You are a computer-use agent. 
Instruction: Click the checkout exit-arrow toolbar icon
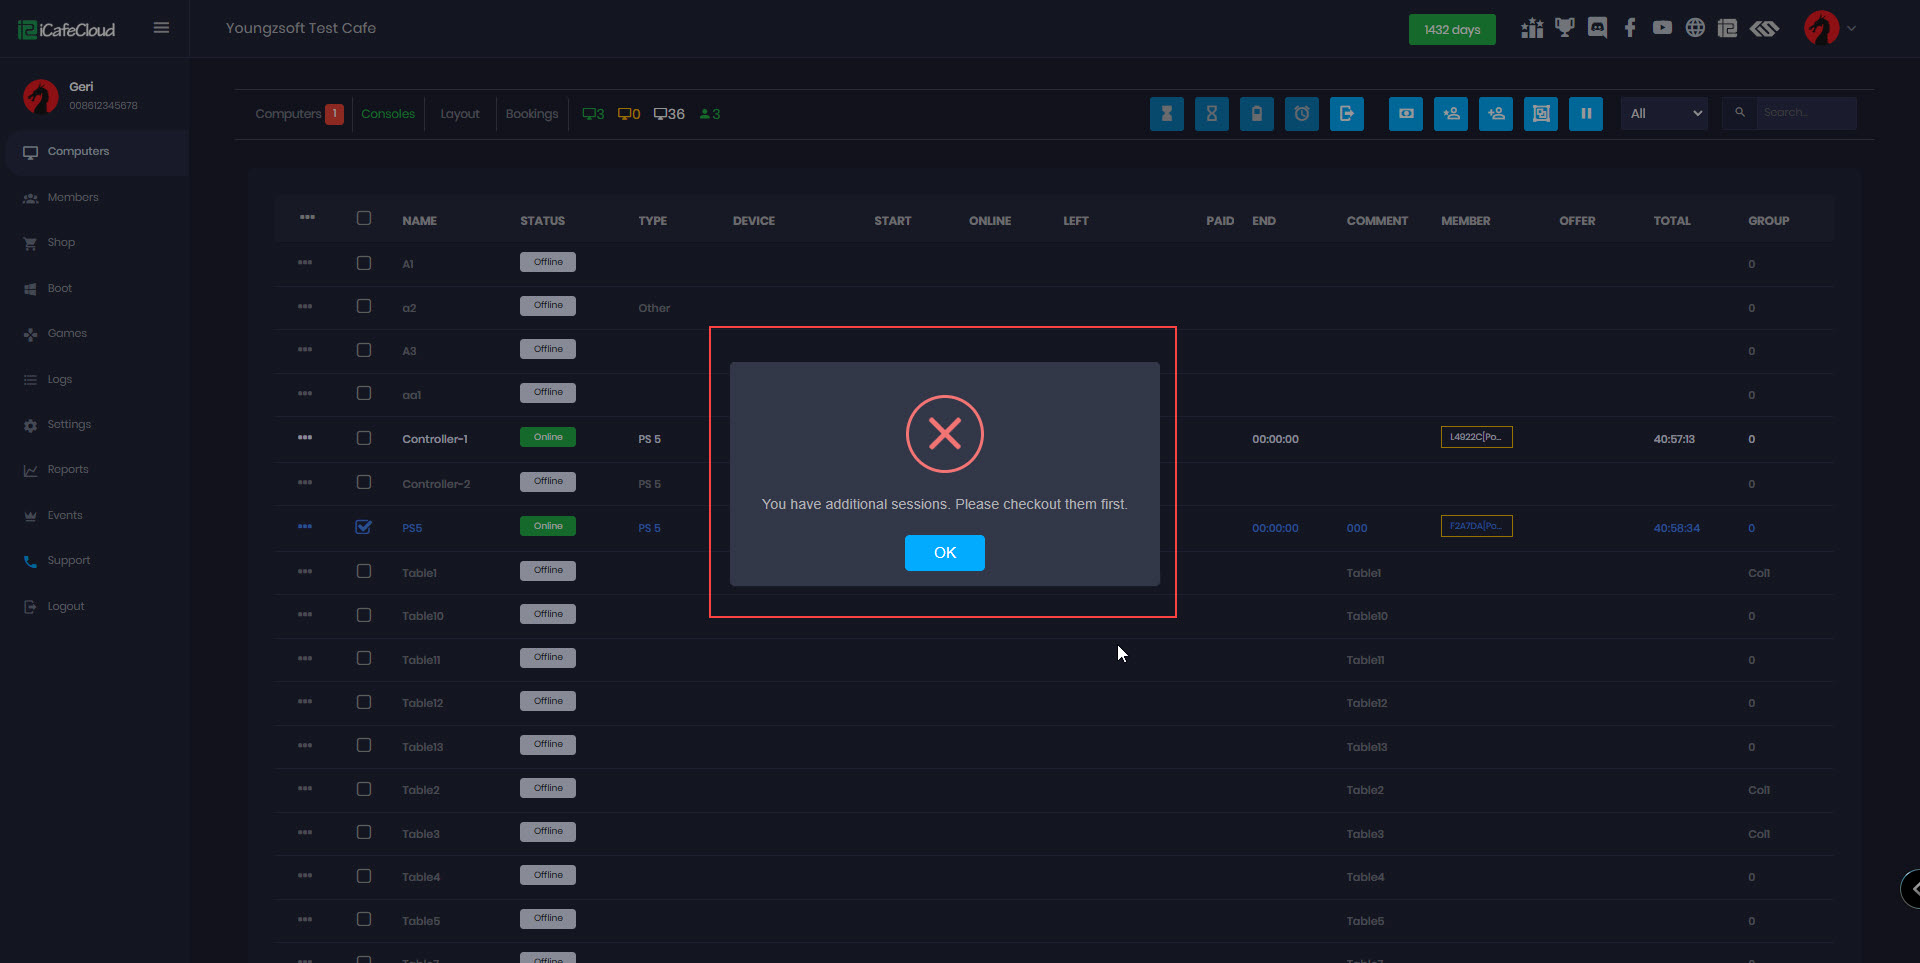click(x=1346, y=114)
